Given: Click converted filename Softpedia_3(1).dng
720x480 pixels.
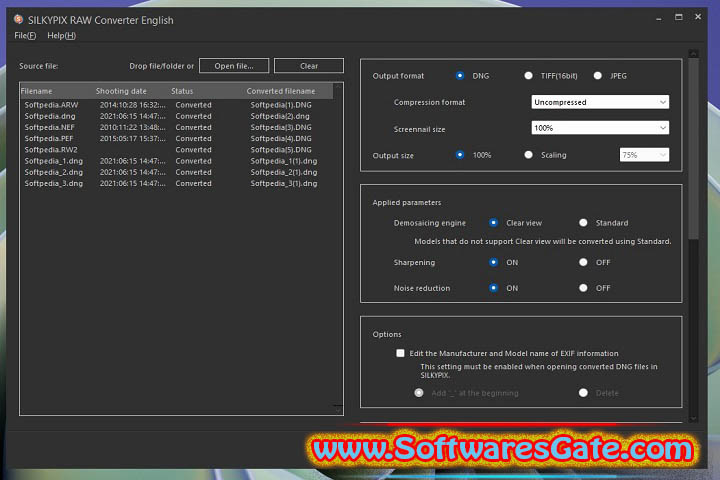Looking at the screenshot, I should tap(284, 183).
